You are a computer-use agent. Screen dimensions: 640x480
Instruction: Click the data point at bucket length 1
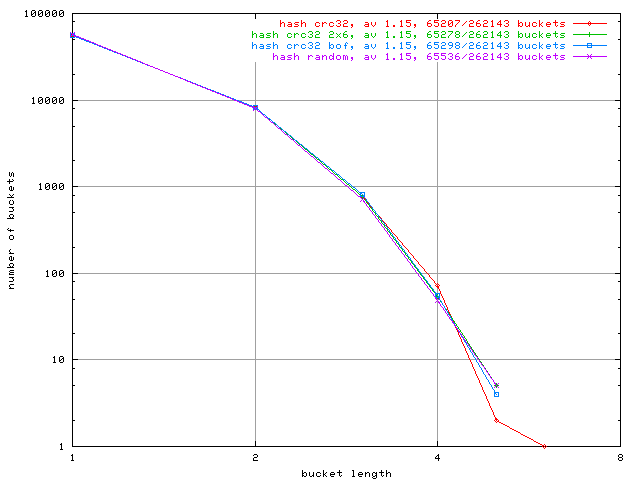(x=73, y=35)
